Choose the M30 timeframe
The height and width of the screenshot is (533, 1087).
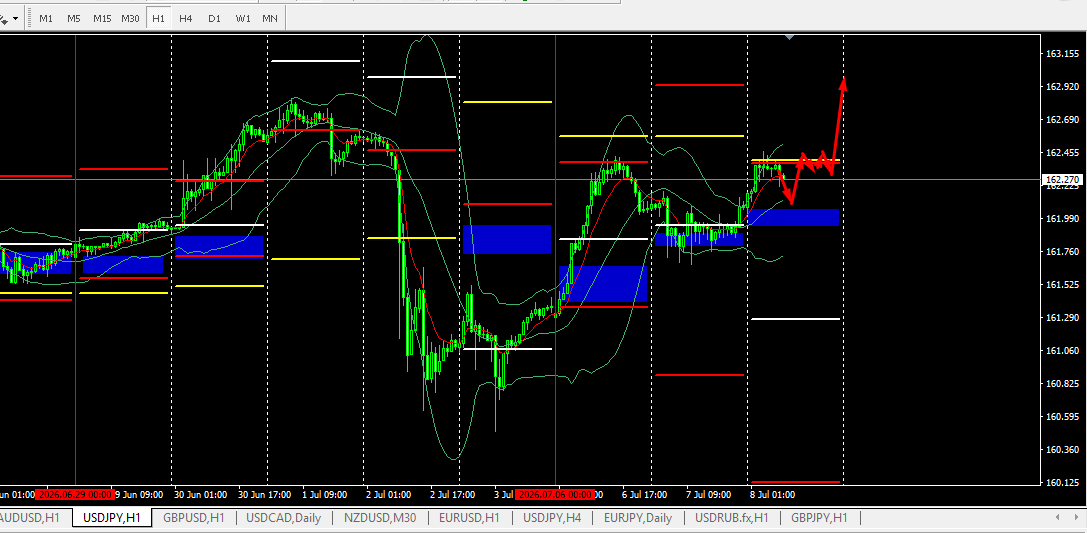(x=130, y=19)
